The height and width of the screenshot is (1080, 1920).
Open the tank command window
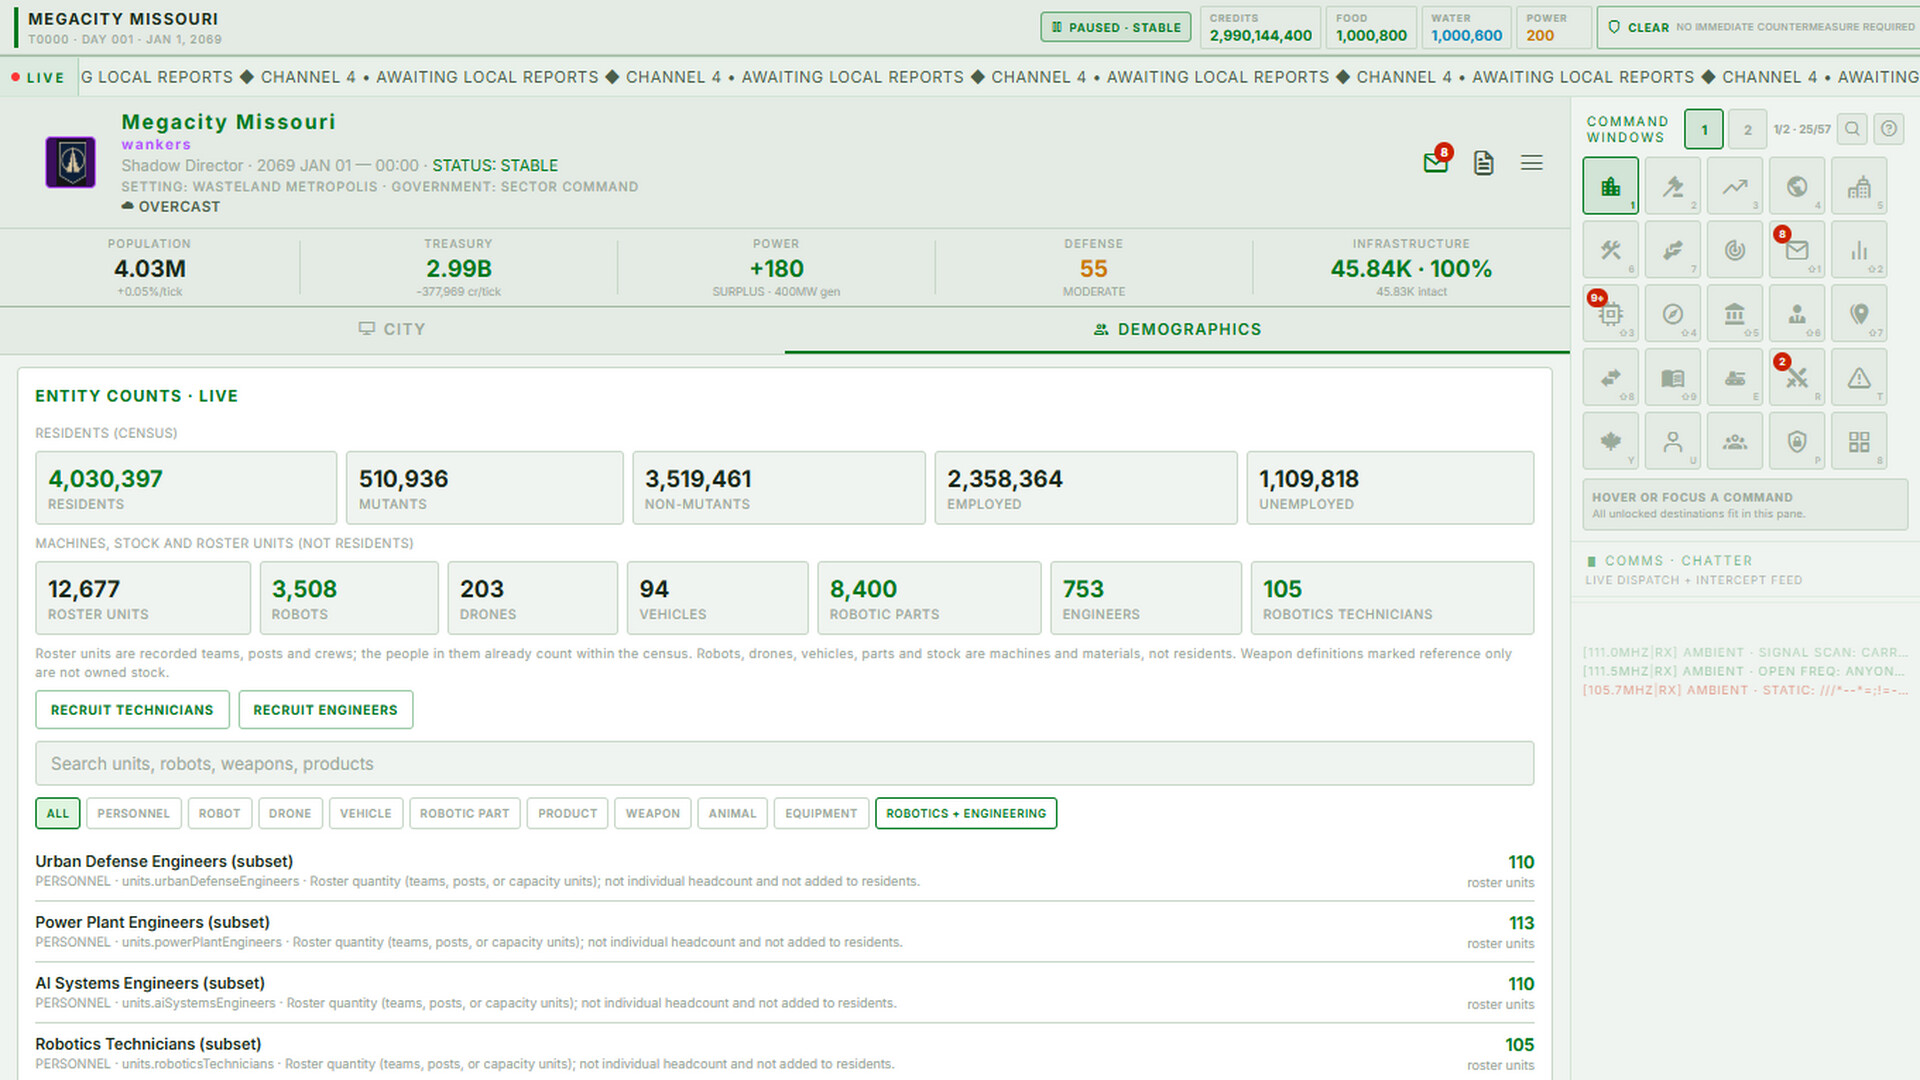(1734, 378)
